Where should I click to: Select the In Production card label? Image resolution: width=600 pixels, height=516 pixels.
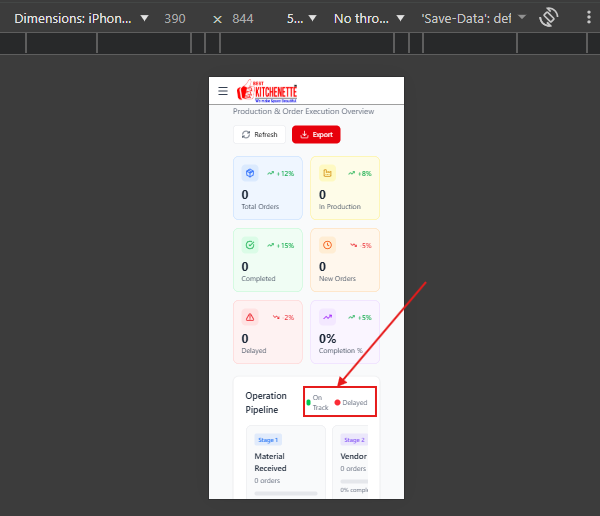click(340, 207)
